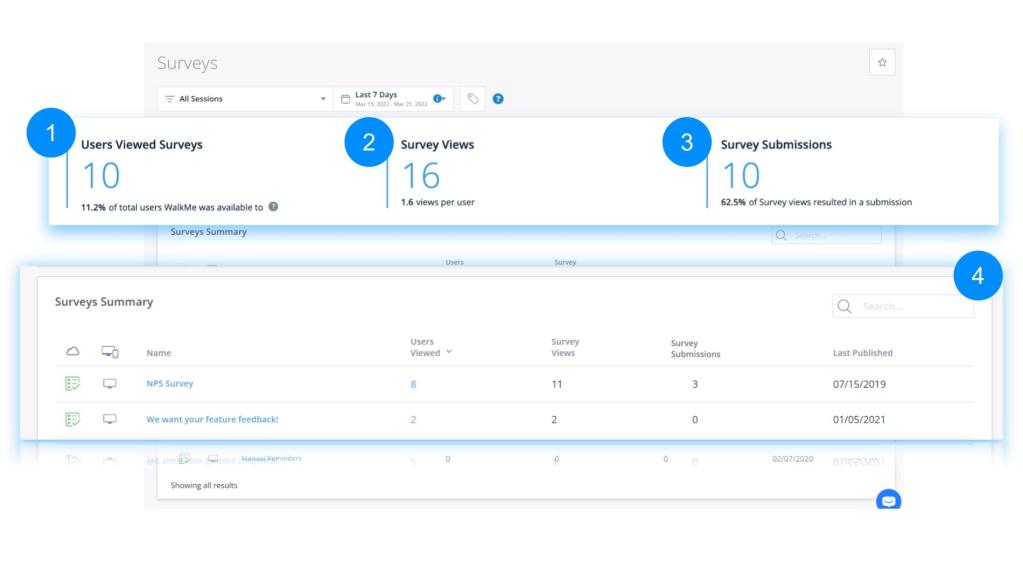Sort by the Users Viewed column
The image size is (1023, 582).
click(430, 347)
